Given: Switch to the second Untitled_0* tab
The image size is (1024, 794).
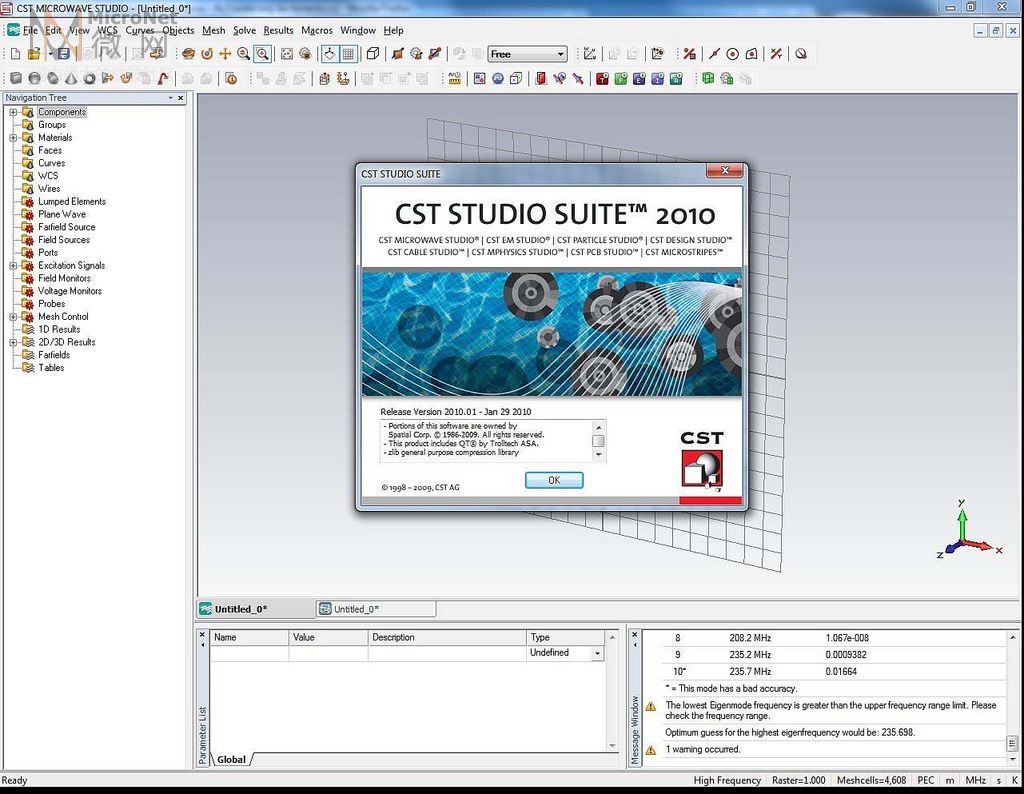Looking at the screenshot, I should click(x=376, y=609).
